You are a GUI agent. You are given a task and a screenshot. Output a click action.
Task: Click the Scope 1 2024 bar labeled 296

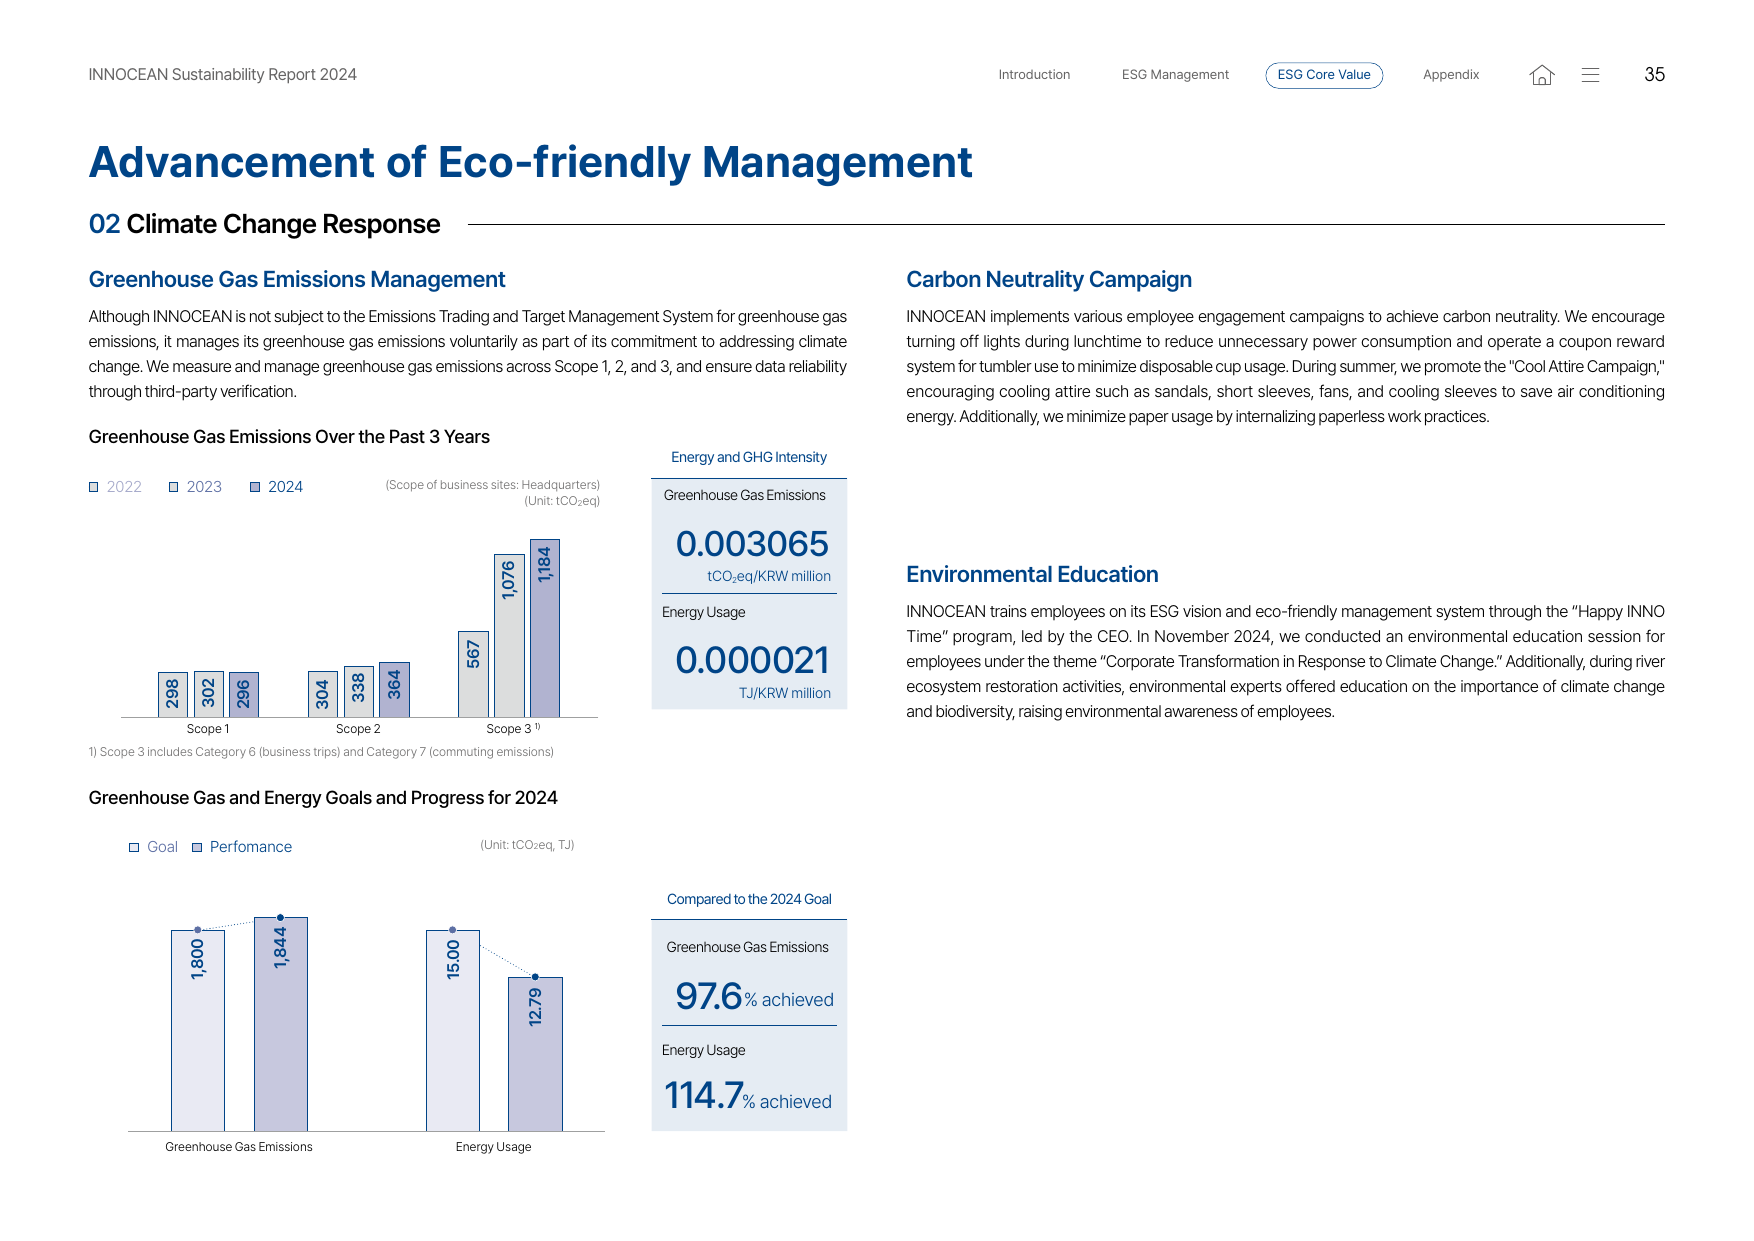click(x=244, y=694)
